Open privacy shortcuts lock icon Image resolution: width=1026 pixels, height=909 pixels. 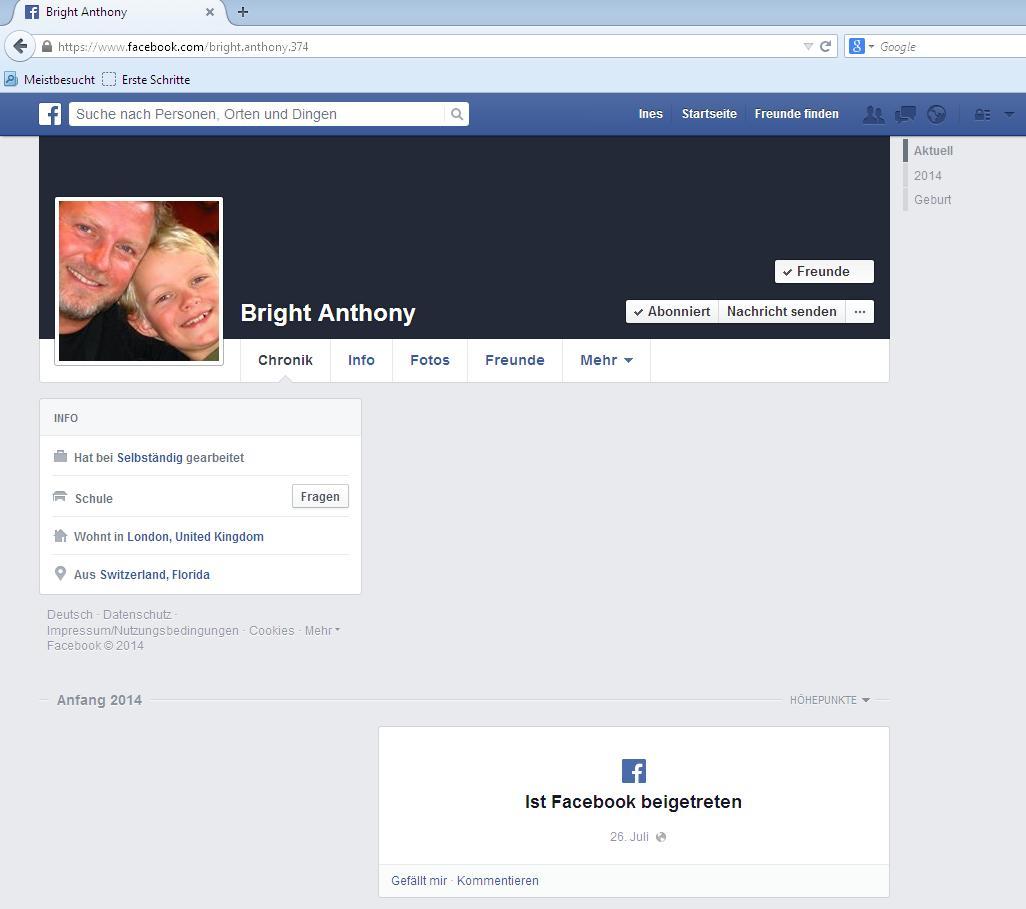pos(982,114)
